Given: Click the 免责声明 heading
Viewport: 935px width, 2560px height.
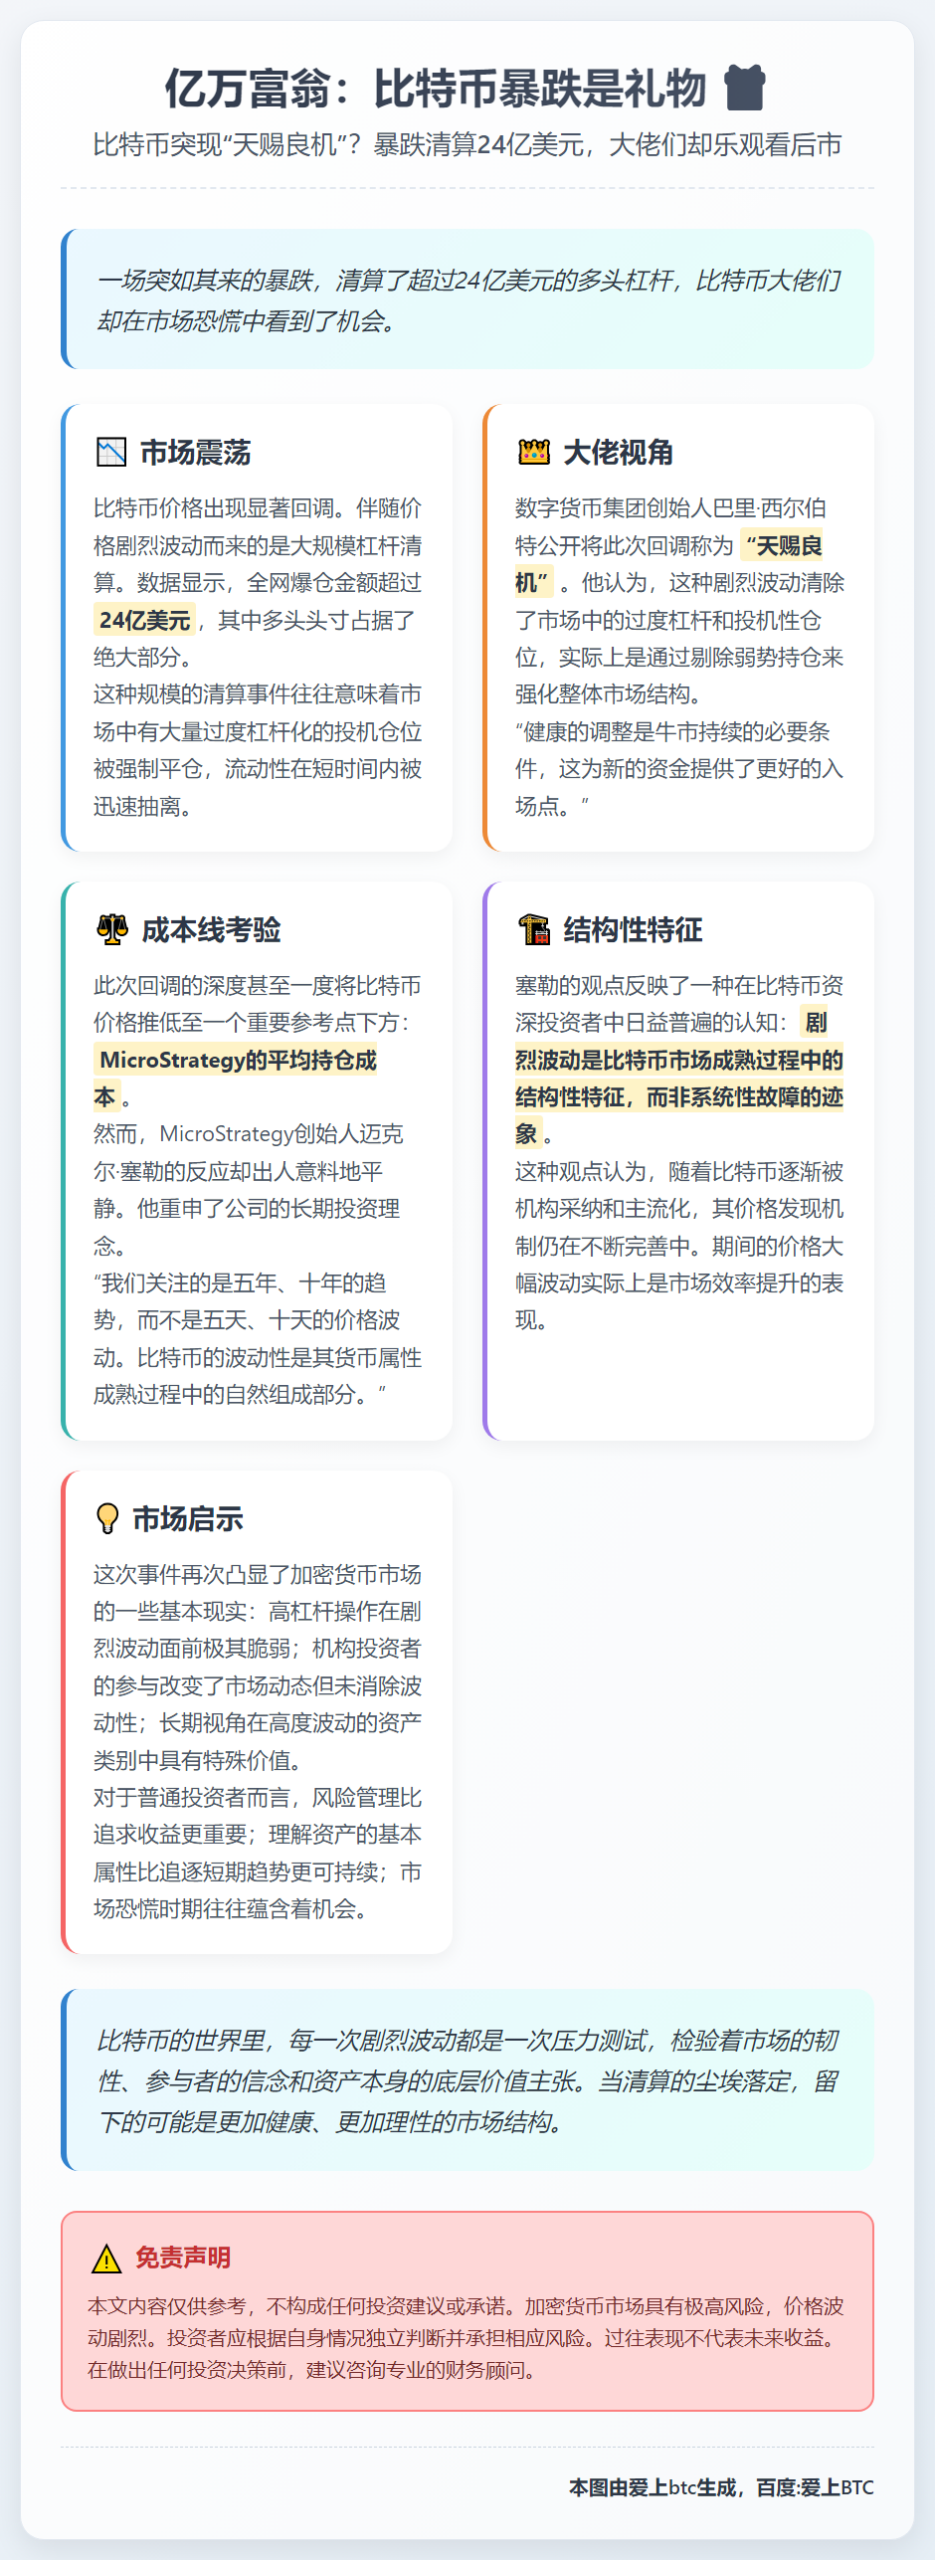Looking at the screenshot, I should (x=183, y=2258).
